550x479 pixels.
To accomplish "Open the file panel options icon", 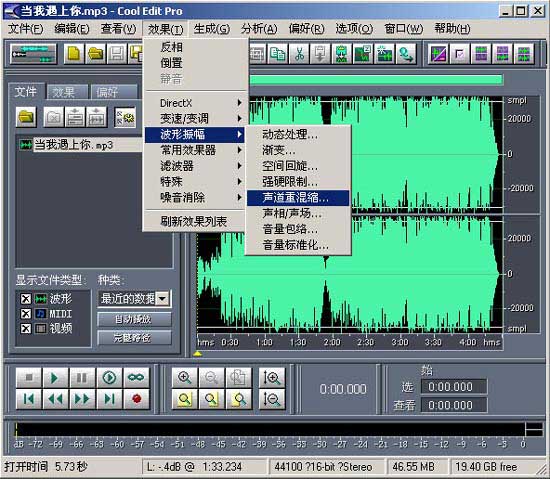I will point(125,117).
